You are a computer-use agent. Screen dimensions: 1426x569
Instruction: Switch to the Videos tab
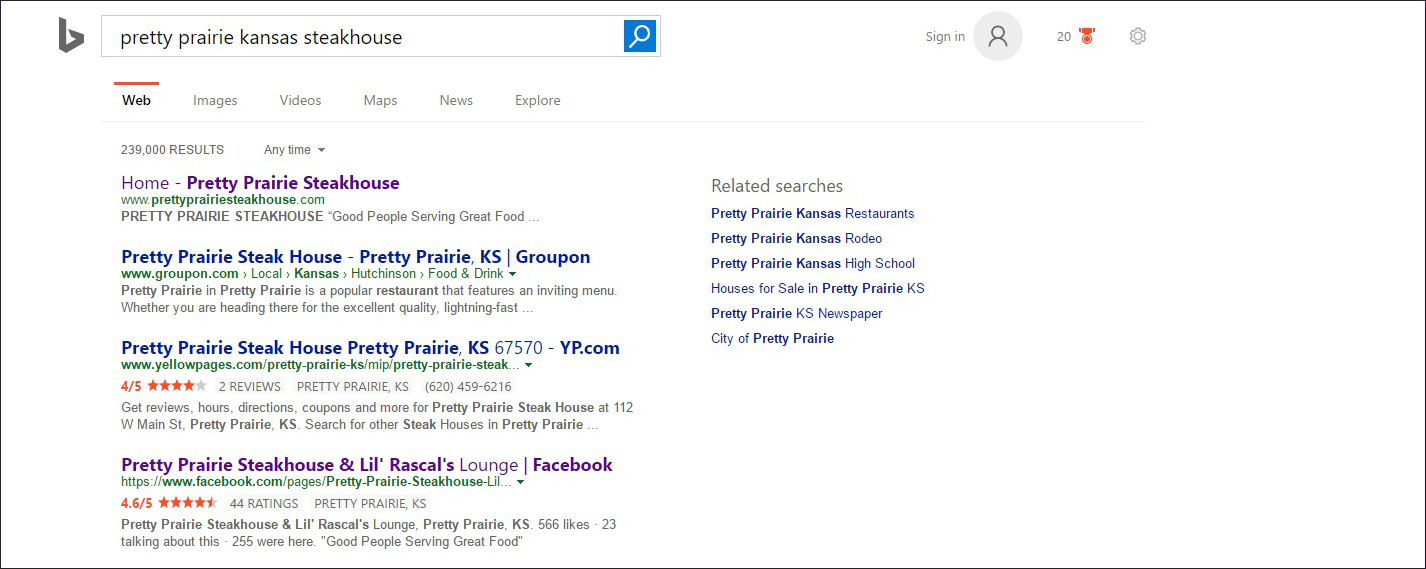(300, 100)
